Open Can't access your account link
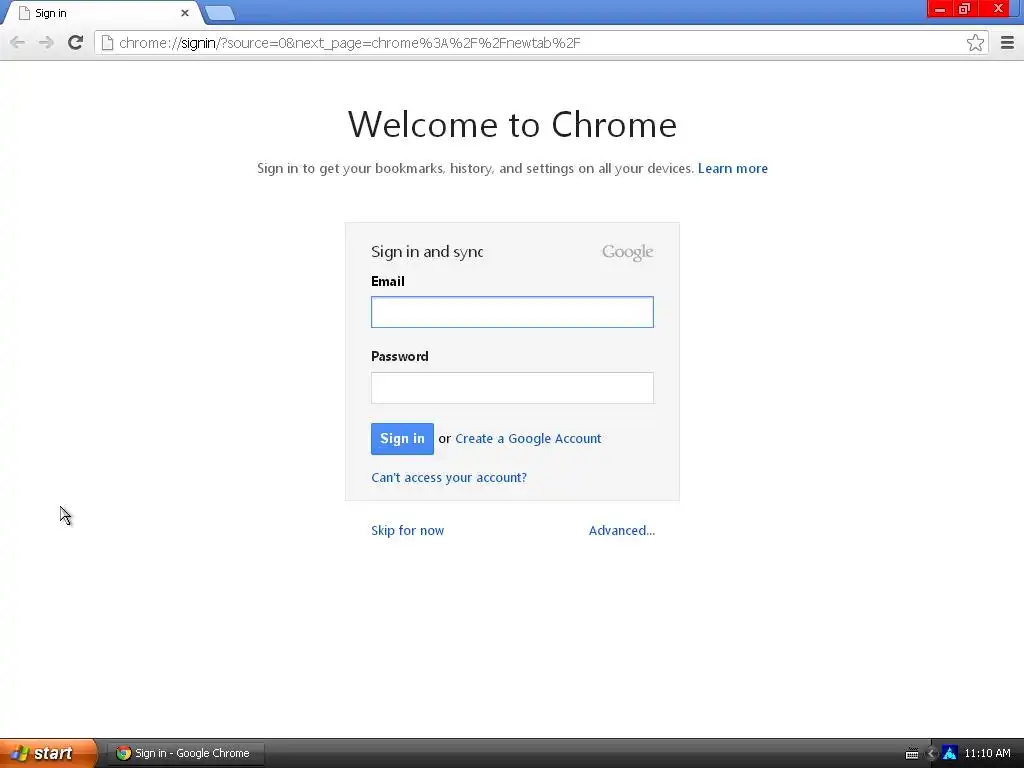The height and width of the screenshot is (768, 1024). click(449, 477)
